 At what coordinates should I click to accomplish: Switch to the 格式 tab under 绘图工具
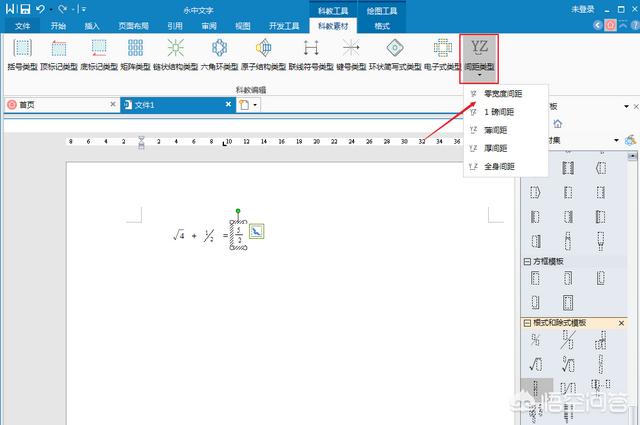click(382, 26)
